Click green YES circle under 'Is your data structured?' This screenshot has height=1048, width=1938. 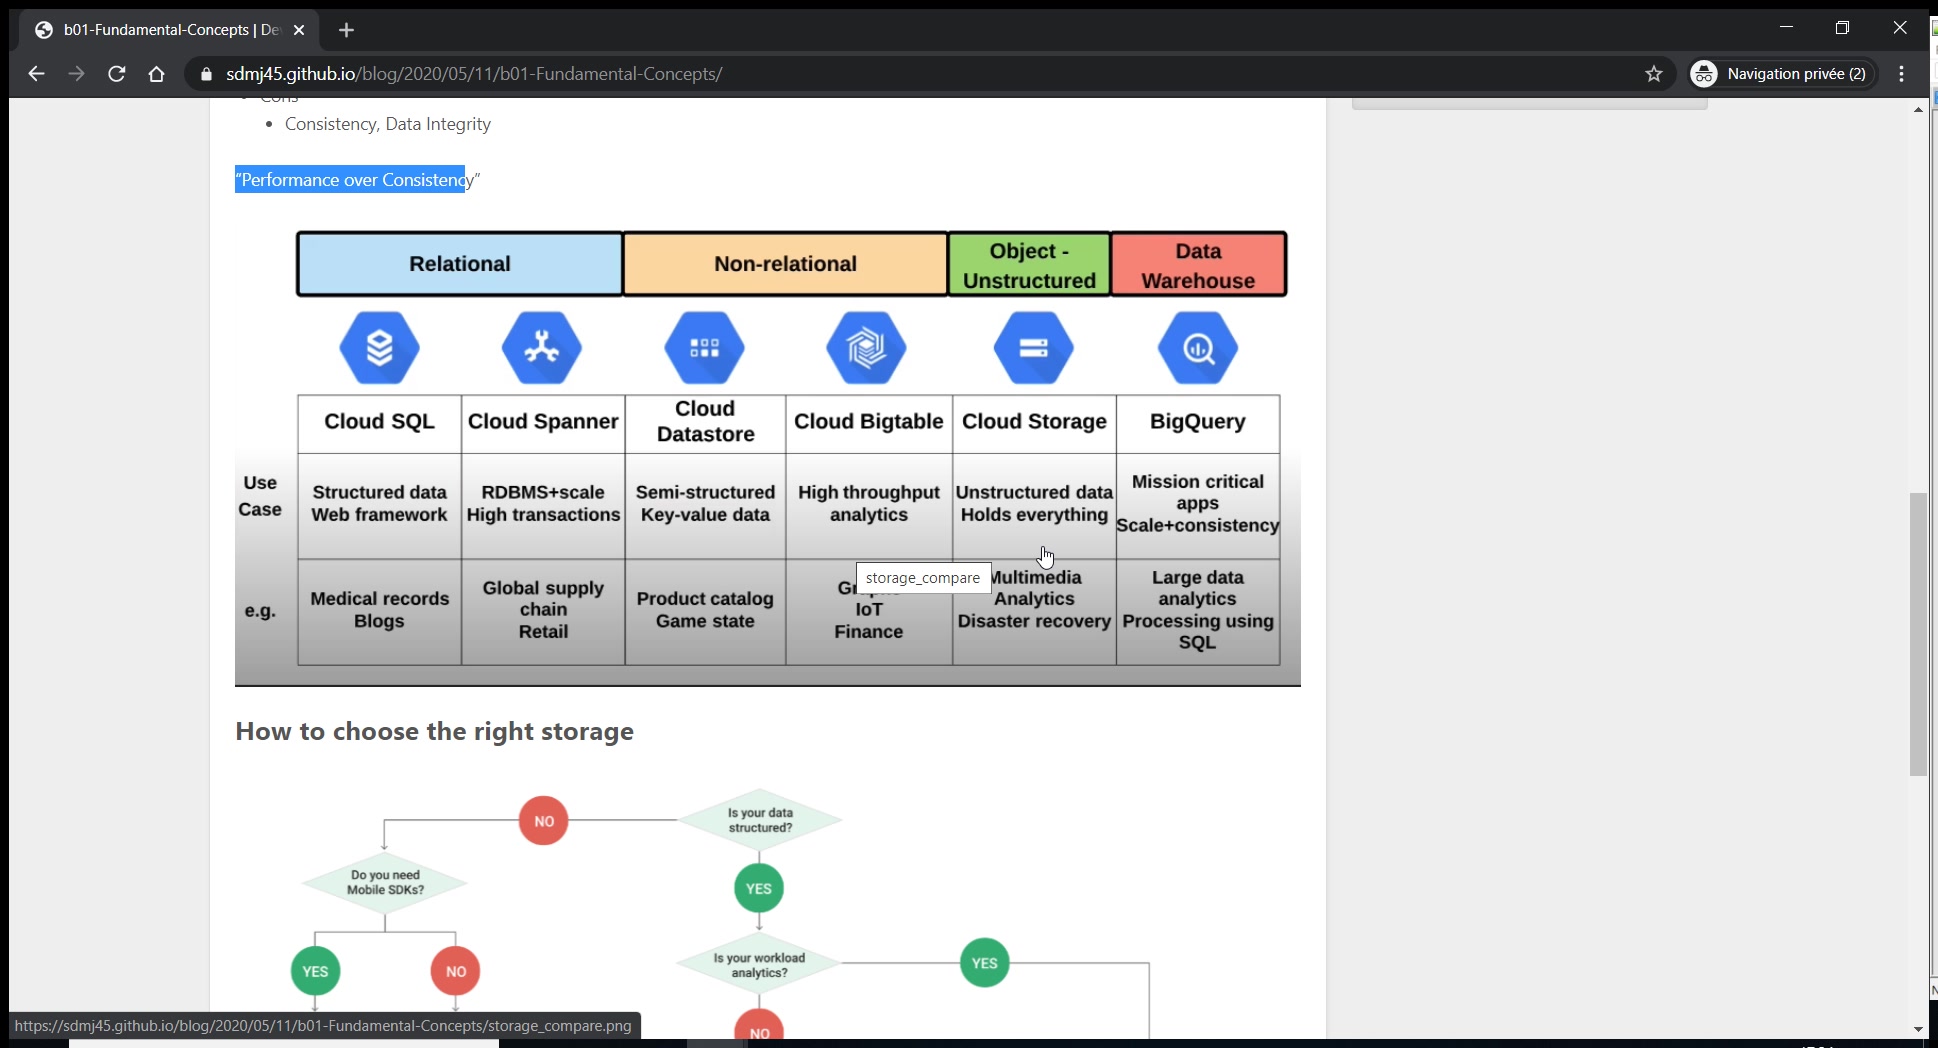[x=759, y=889]
